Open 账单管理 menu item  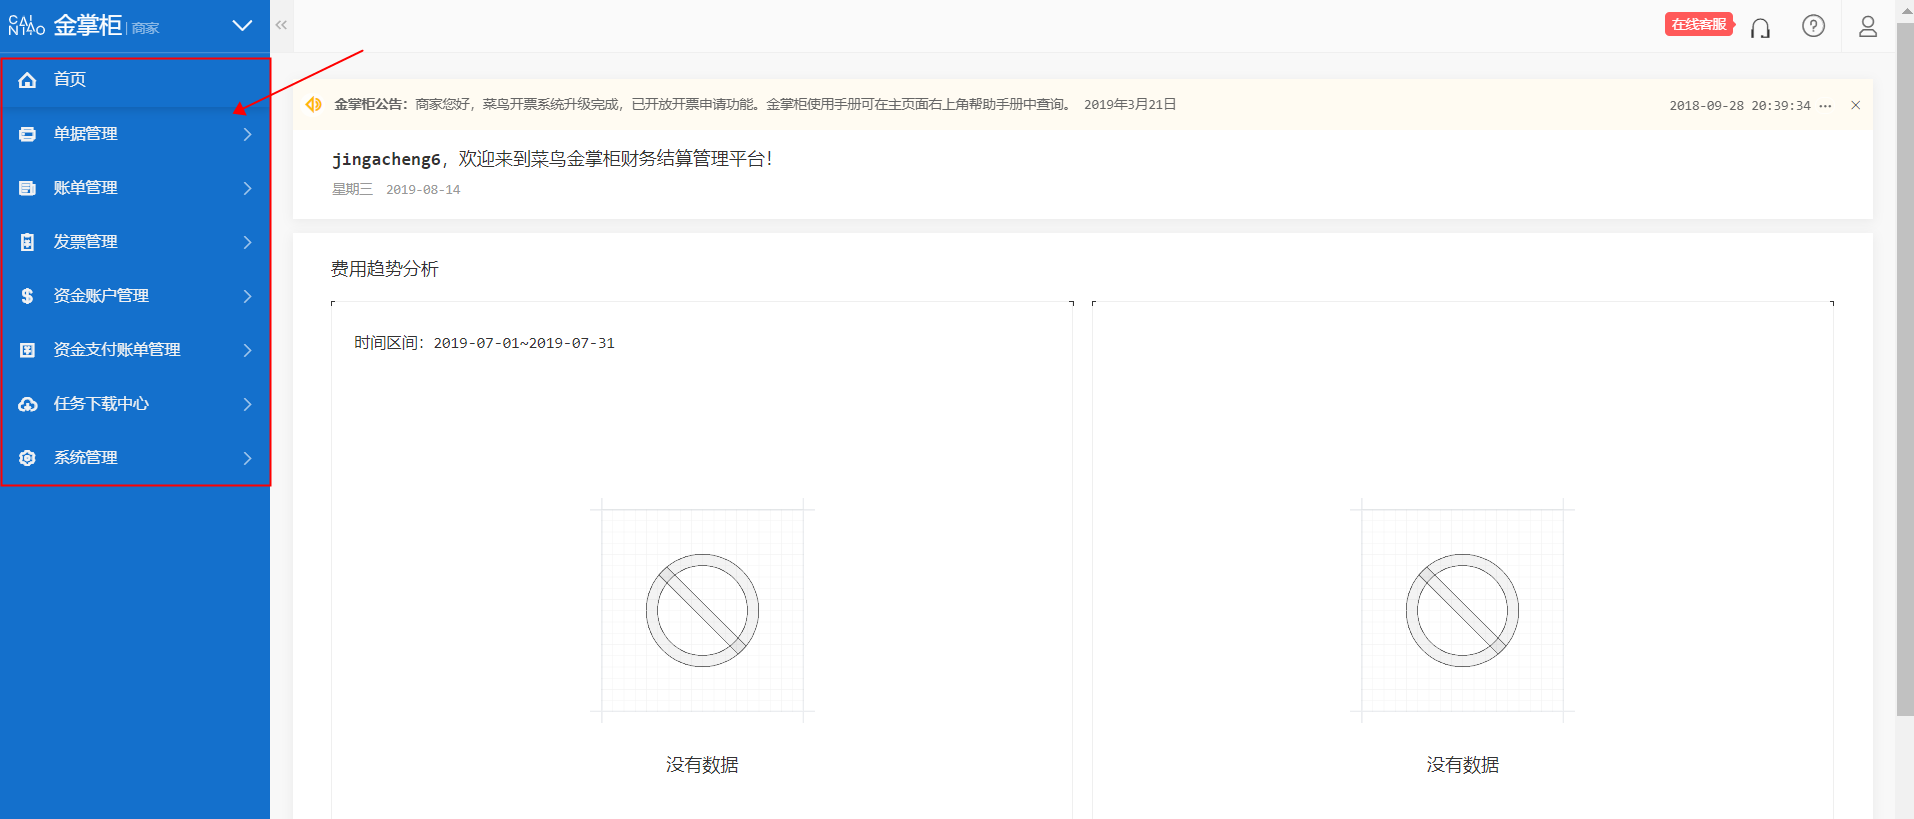136,188
